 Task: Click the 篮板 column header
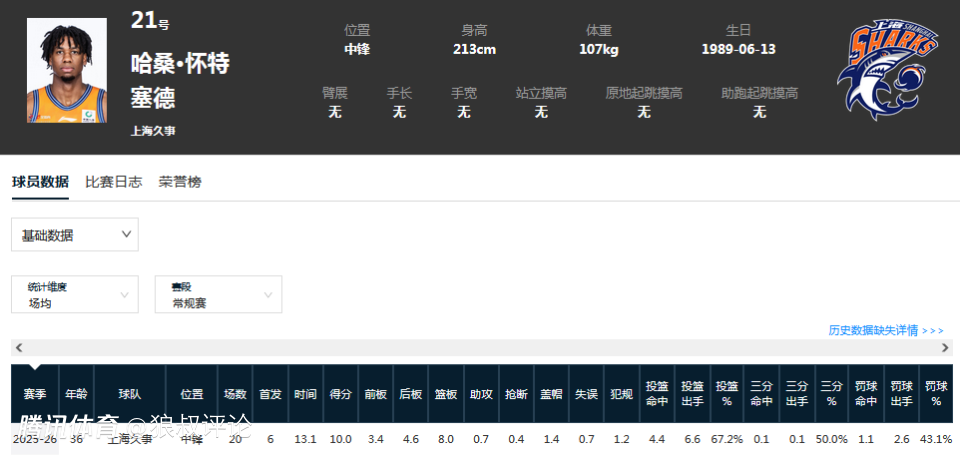[x=445, y=394]
